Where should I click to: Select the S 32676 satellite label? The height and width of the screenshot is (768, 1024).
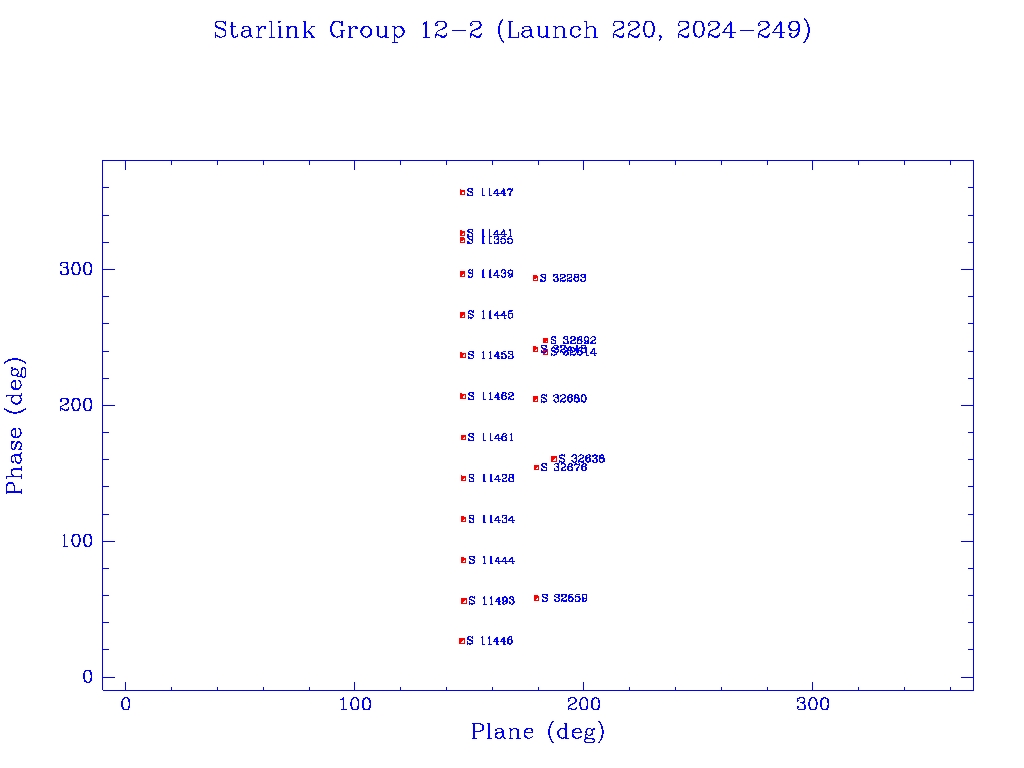[x=564, y=468]
